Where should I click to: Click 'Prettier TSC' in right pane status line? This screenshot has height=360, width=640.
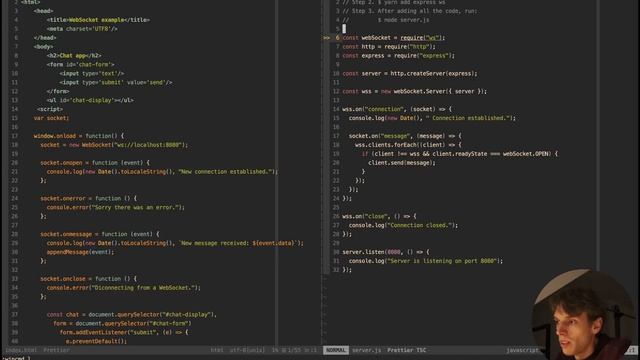tap(407, 350)
